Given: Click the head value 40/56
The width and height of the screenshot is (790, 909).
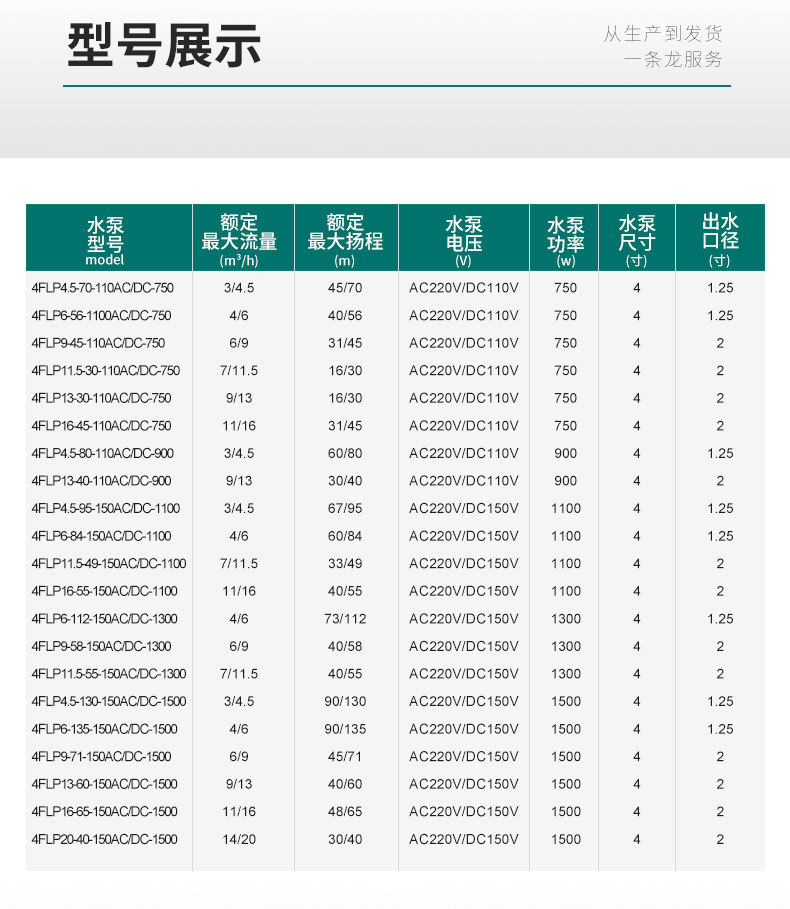Looking at the screenshot, I should 345,315.
